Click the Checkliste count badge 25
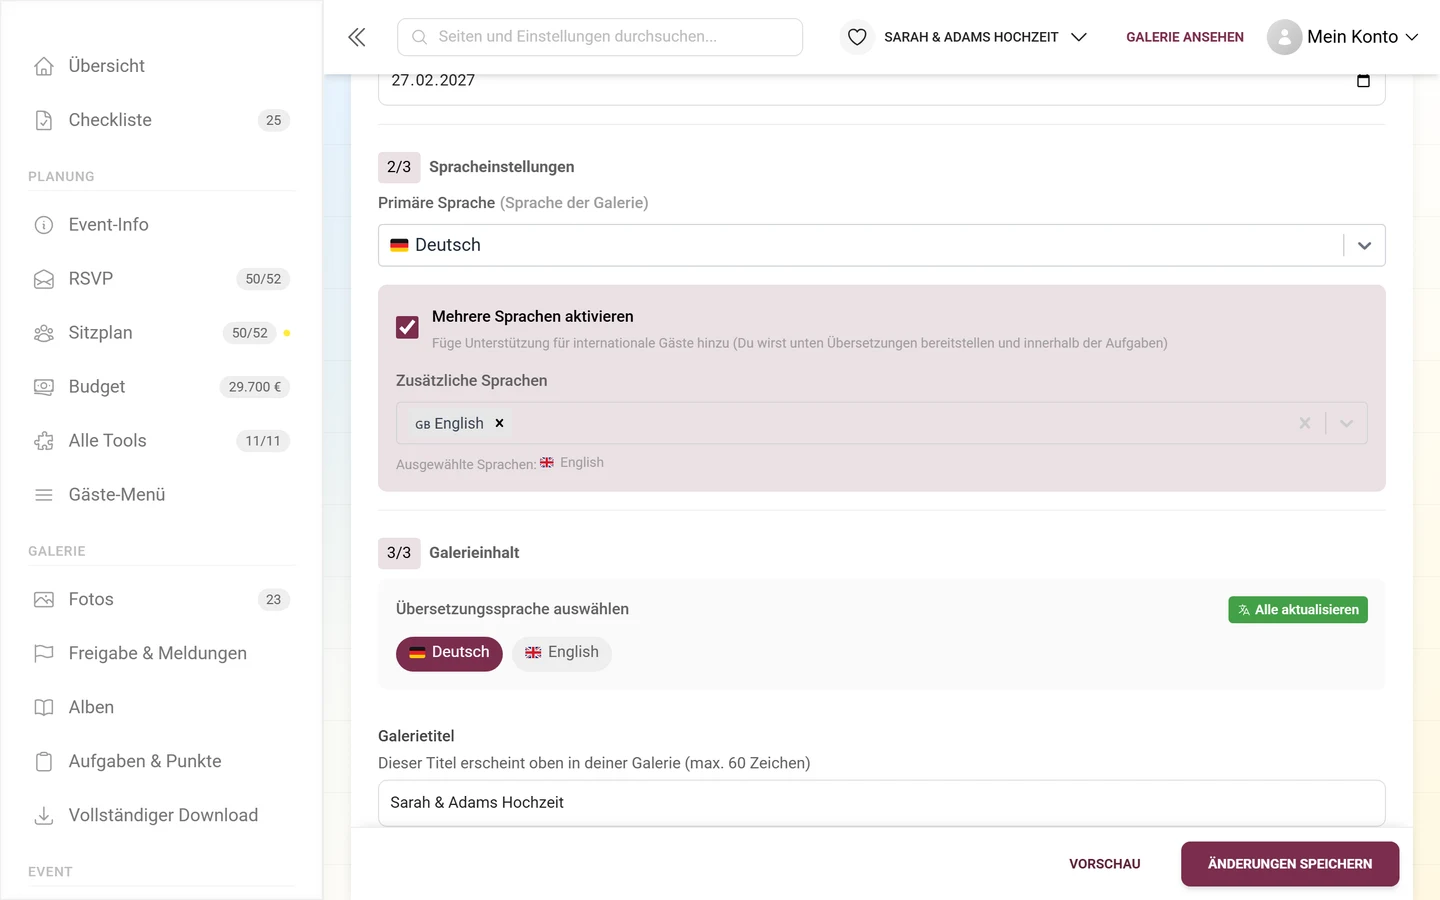The image size is (1440, 900). coord(274,120)
